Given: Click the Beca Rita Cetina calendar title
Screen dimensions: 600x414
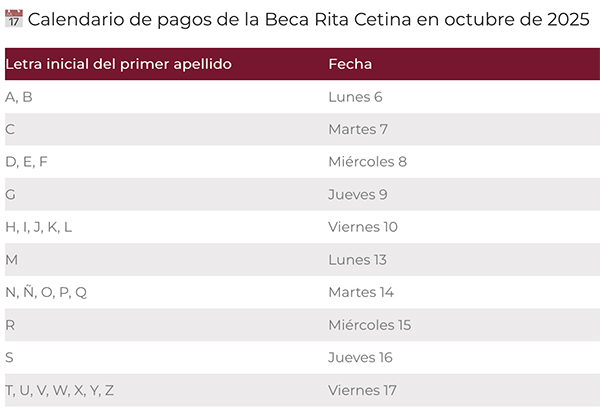Looking at the screenshot, I should click(308, 20).
